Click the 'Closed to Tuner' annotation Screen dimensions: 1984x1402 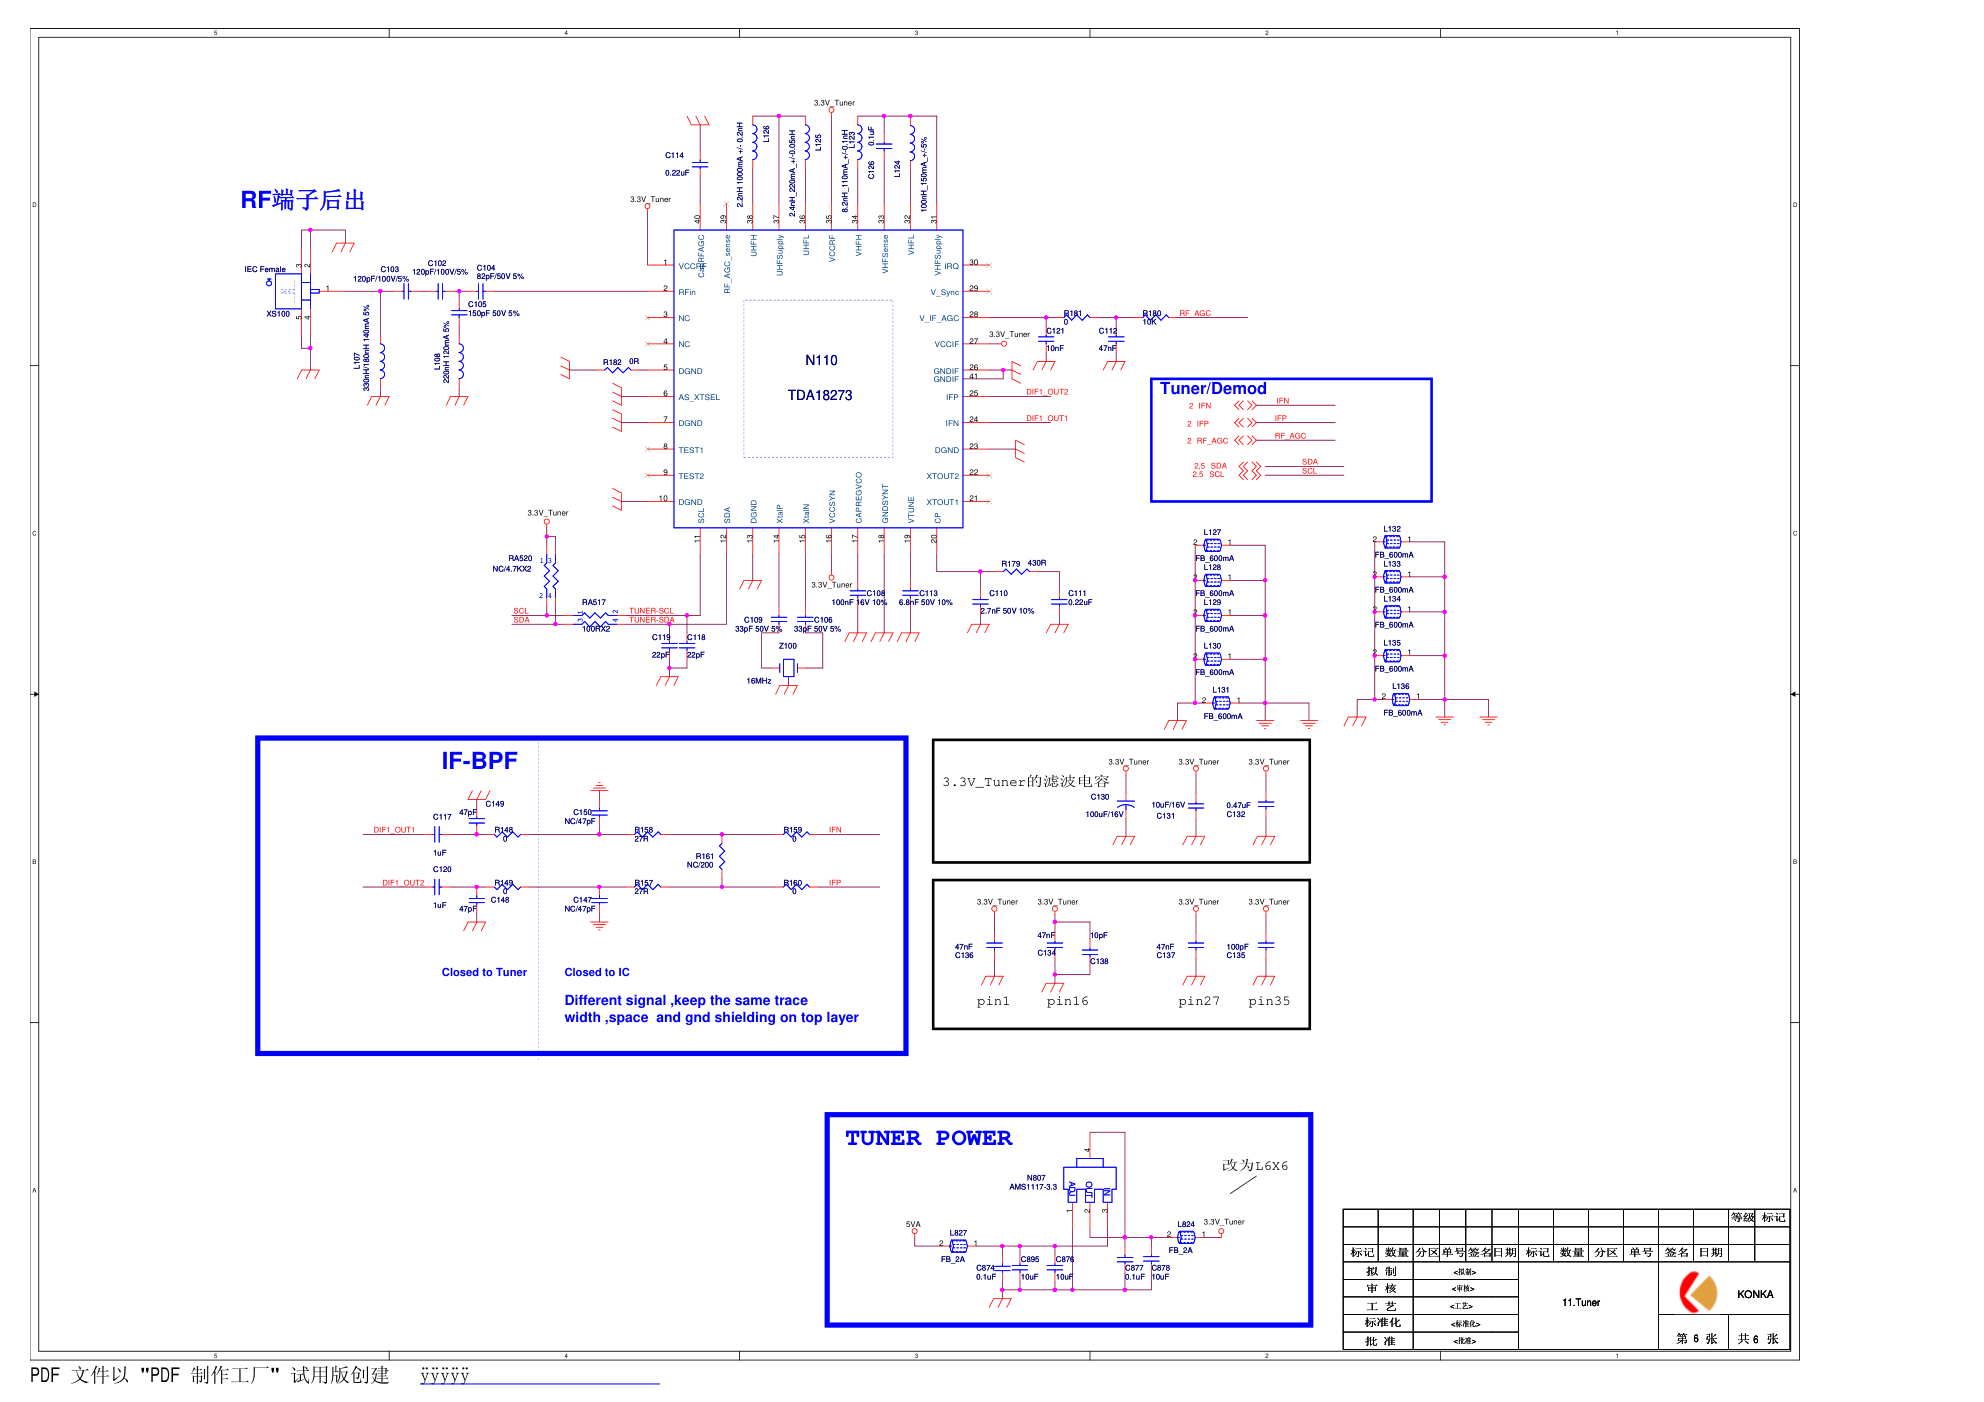(484, 972)
